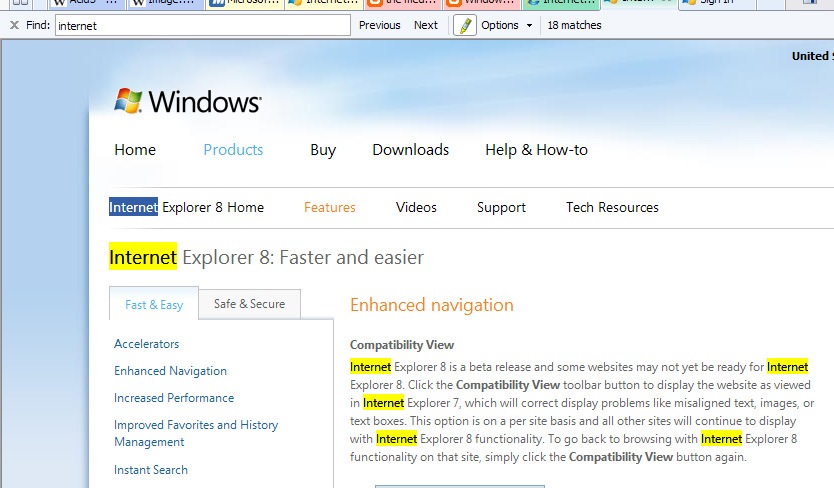Switch to the Fast & Easy tab
Image resolution: width=834 pixels, height=488 pixels.
154,304
